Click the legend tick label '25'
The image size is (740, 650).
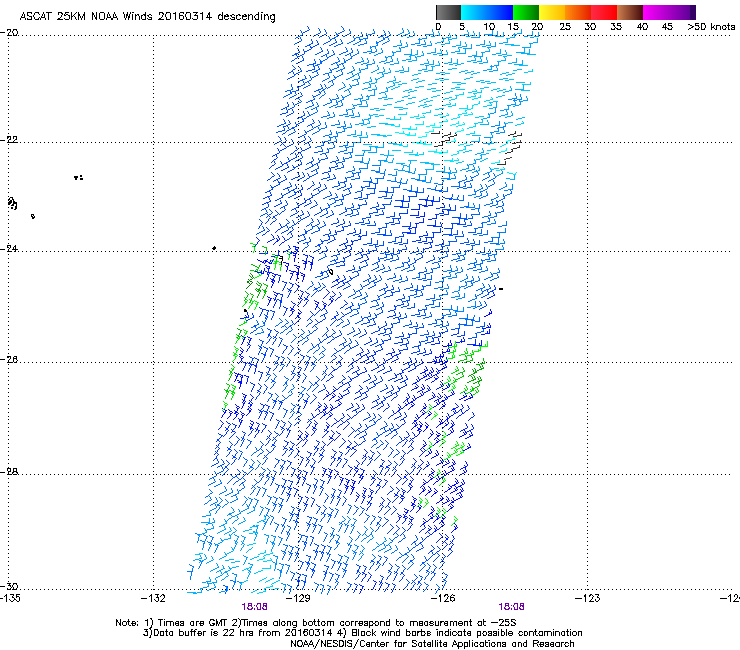pyautogui.click(x=565, y=27)
